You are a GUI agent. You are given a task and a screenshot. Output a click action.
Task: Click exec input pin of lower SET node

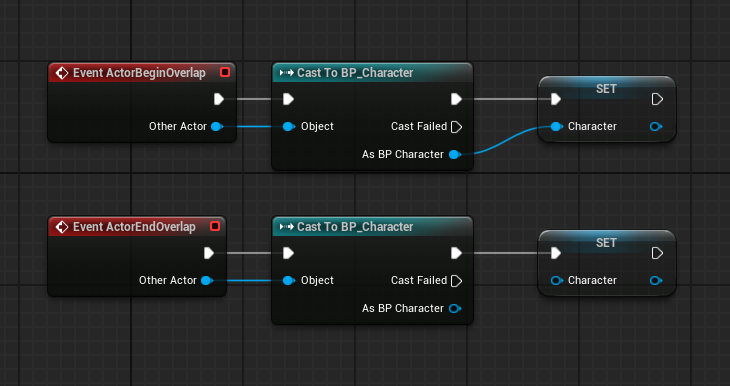(x=555, y=253)
